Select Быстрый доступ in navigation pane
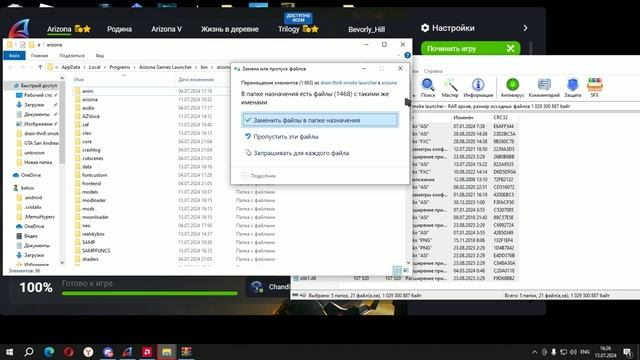640x360 pixels. (x=39, y=86)
